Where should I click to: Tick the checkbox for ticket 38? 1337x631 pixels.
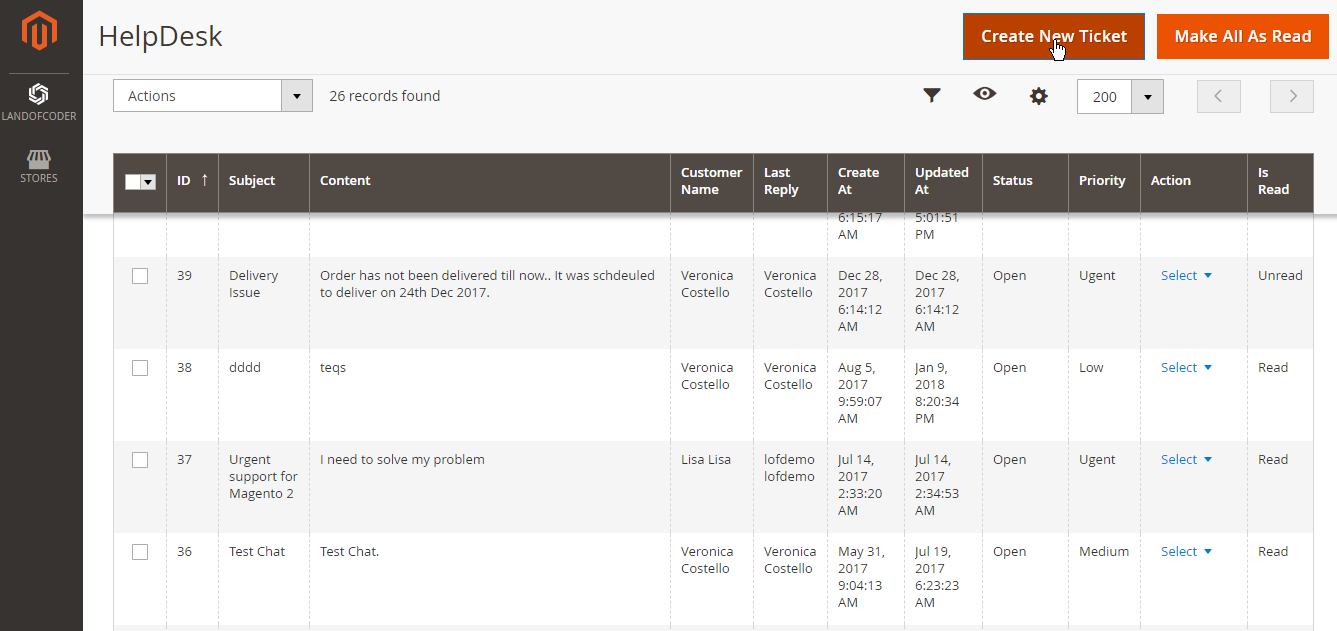pyautogui.click(x=140, y=368)
